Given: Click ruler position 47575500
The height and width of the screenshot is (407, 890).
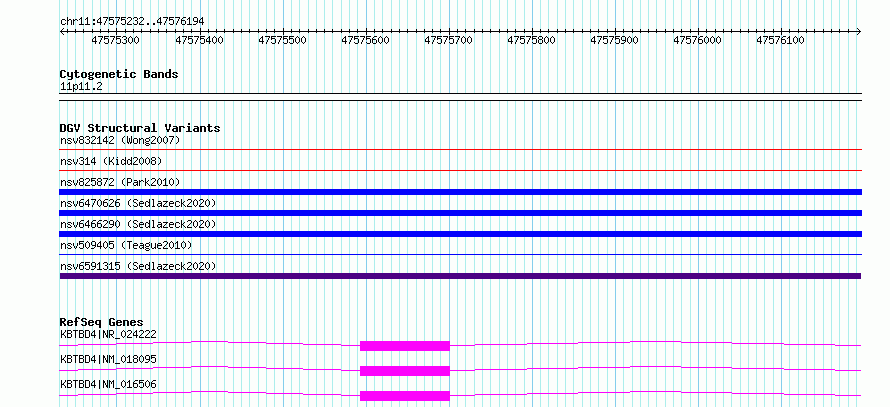Looking at the screenshot, I should 282,41.
